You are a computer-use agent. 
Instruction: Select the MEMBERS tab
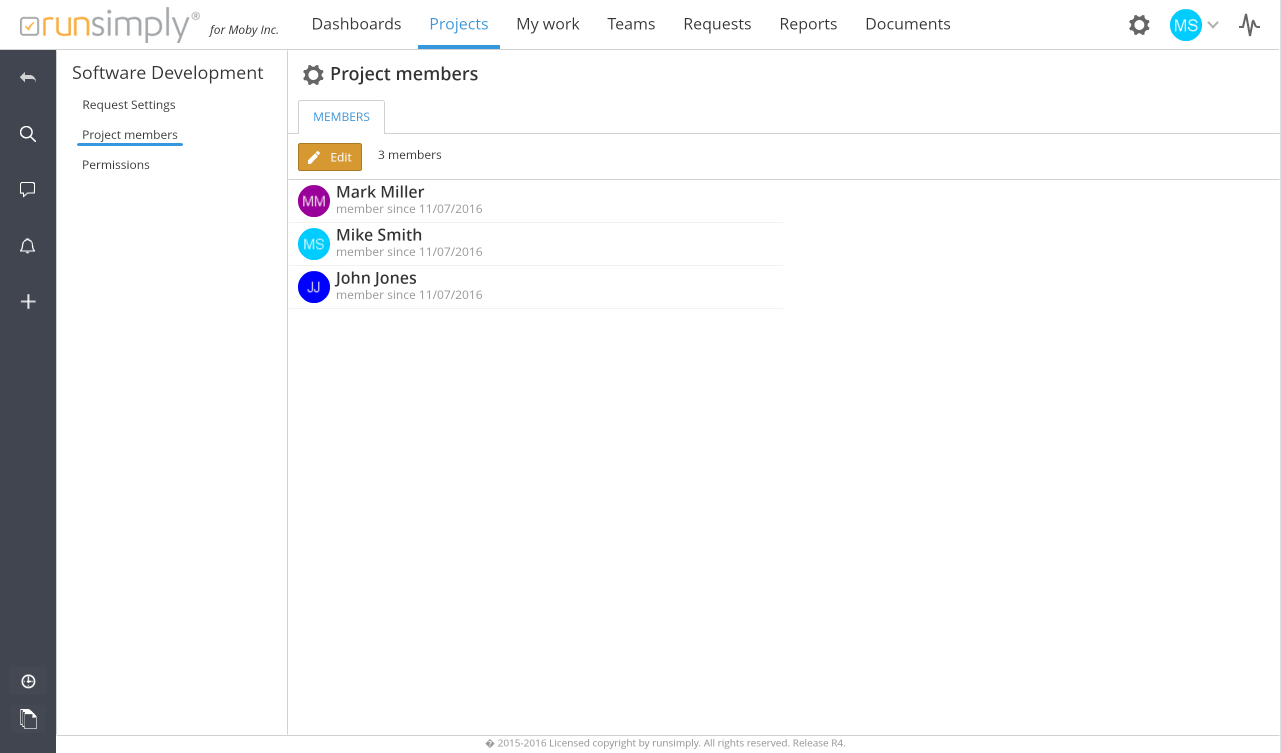tap(341, 117)
